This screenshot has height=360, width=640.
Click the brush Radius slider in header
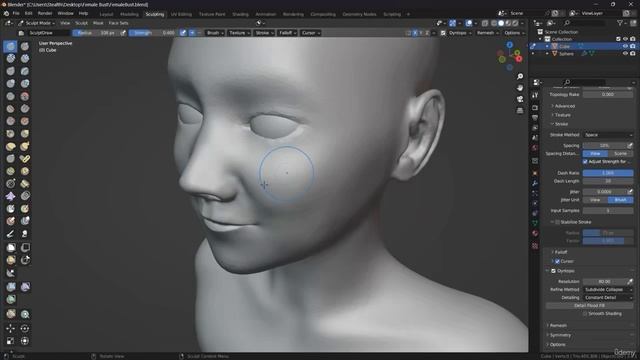[x=96, y=33]
